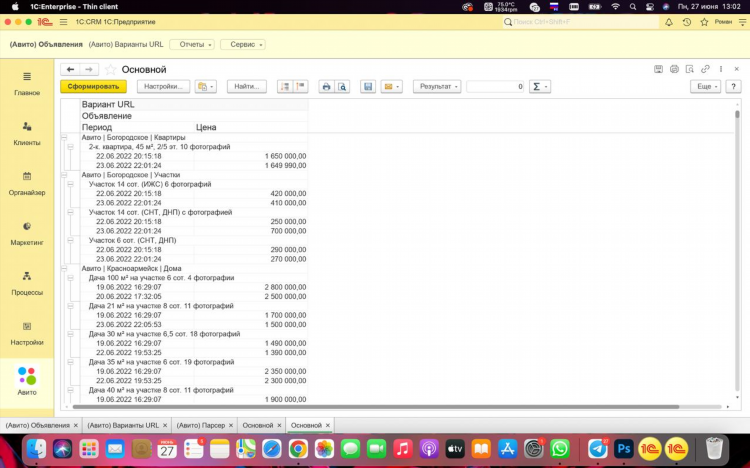Open (Авито) Варианты URL in section panel

(126, 45)
